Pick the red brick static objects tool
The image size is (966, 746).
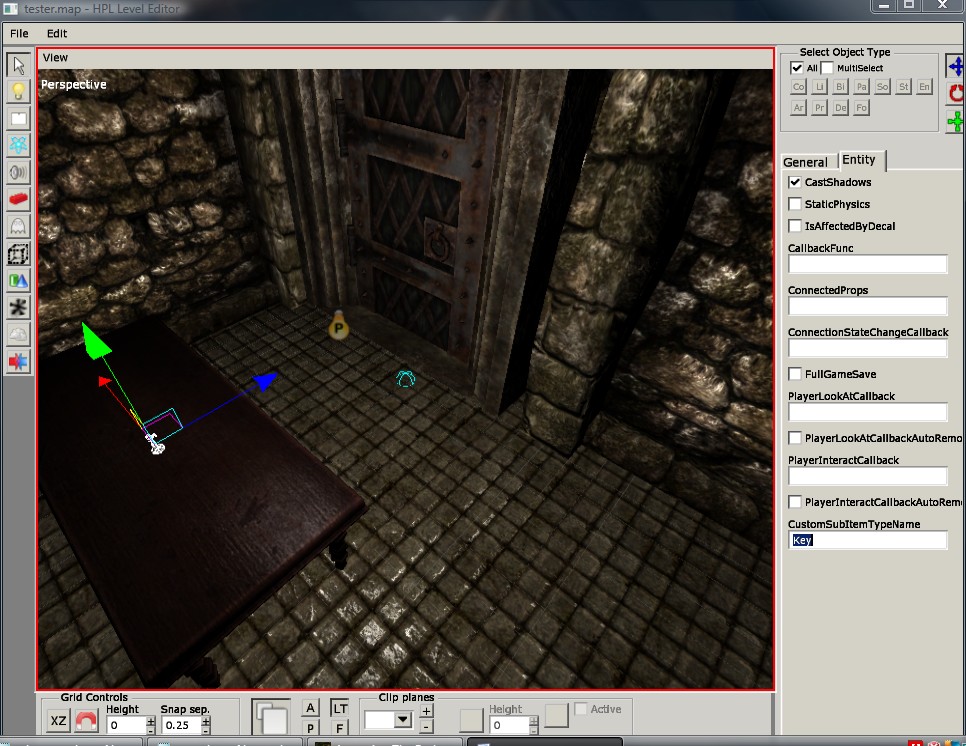coord(18,199)
